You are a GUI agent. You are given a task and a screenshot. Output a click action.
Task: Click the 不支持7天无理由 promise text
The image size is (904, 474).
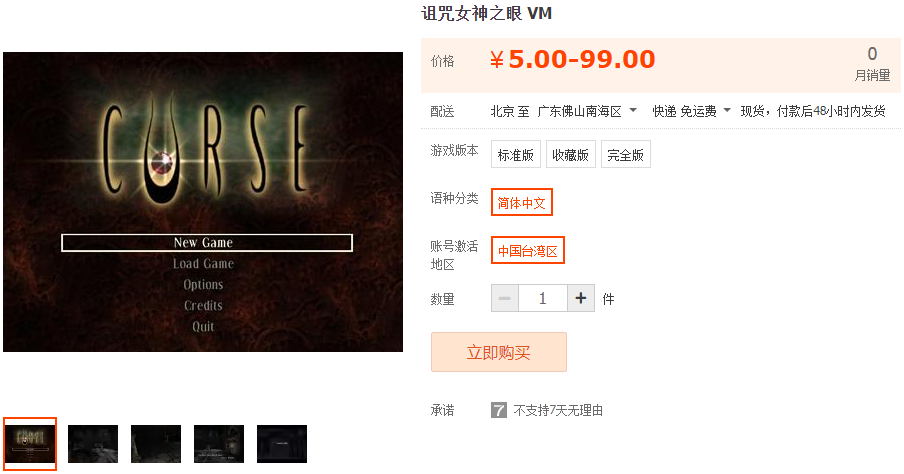[558, 410]
